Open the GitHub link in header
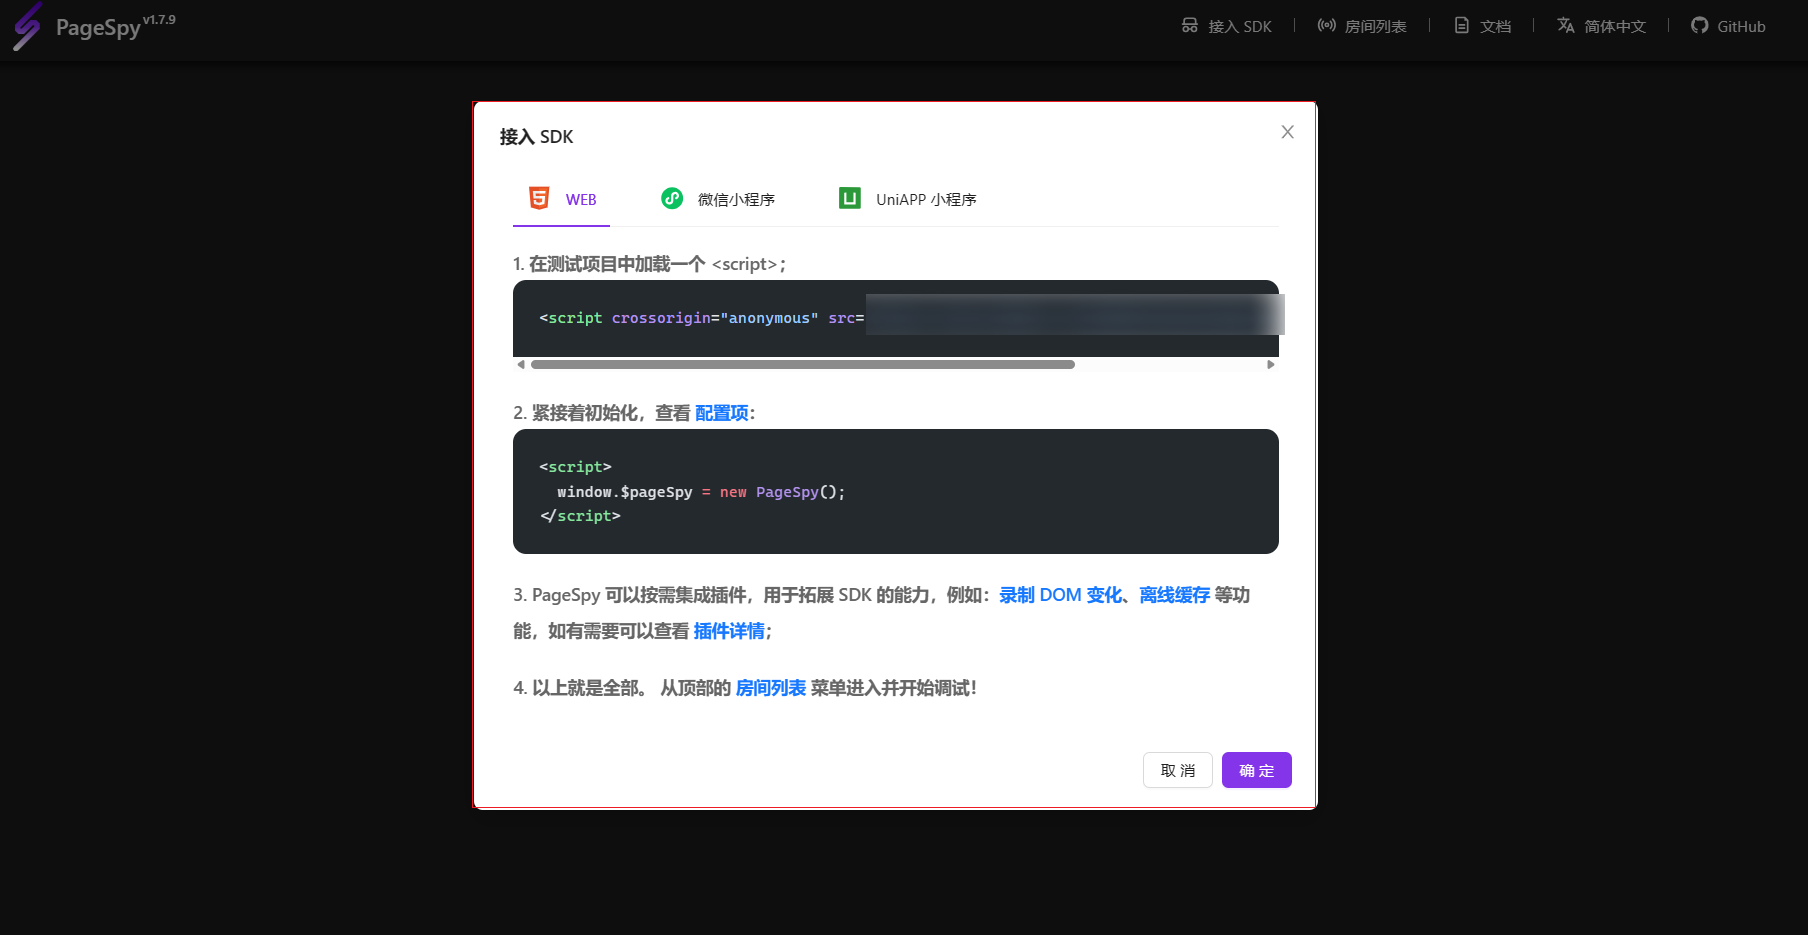The height and width of the screenshot is (935, 1808). [x=1728, y=26]
